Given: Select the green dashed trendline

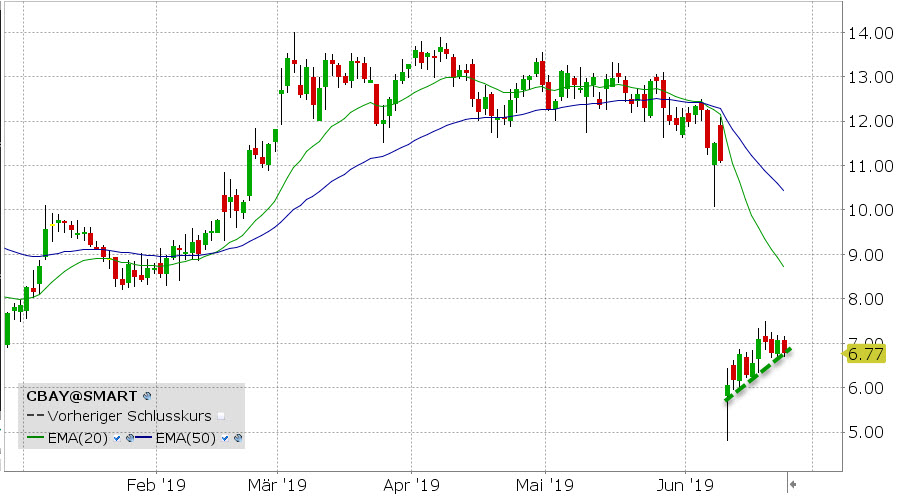Looking at the screenshot, I should [x=758, y=374].
